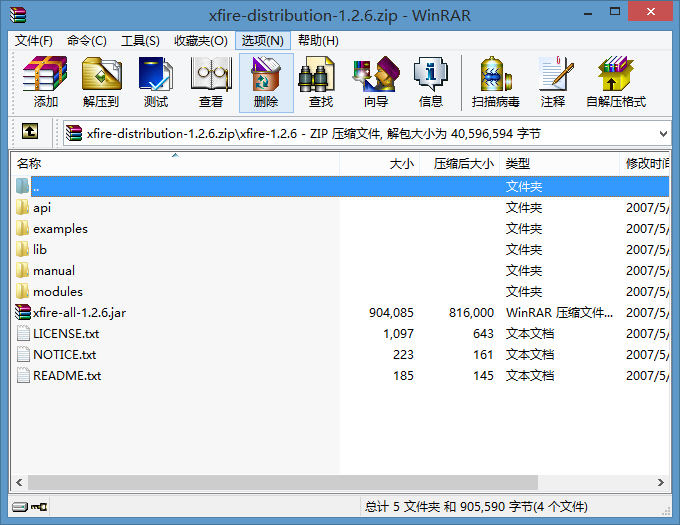Run the 测试 (Test) archive tool
This screenshot has height=525, width=680.
tap(156, 82)
